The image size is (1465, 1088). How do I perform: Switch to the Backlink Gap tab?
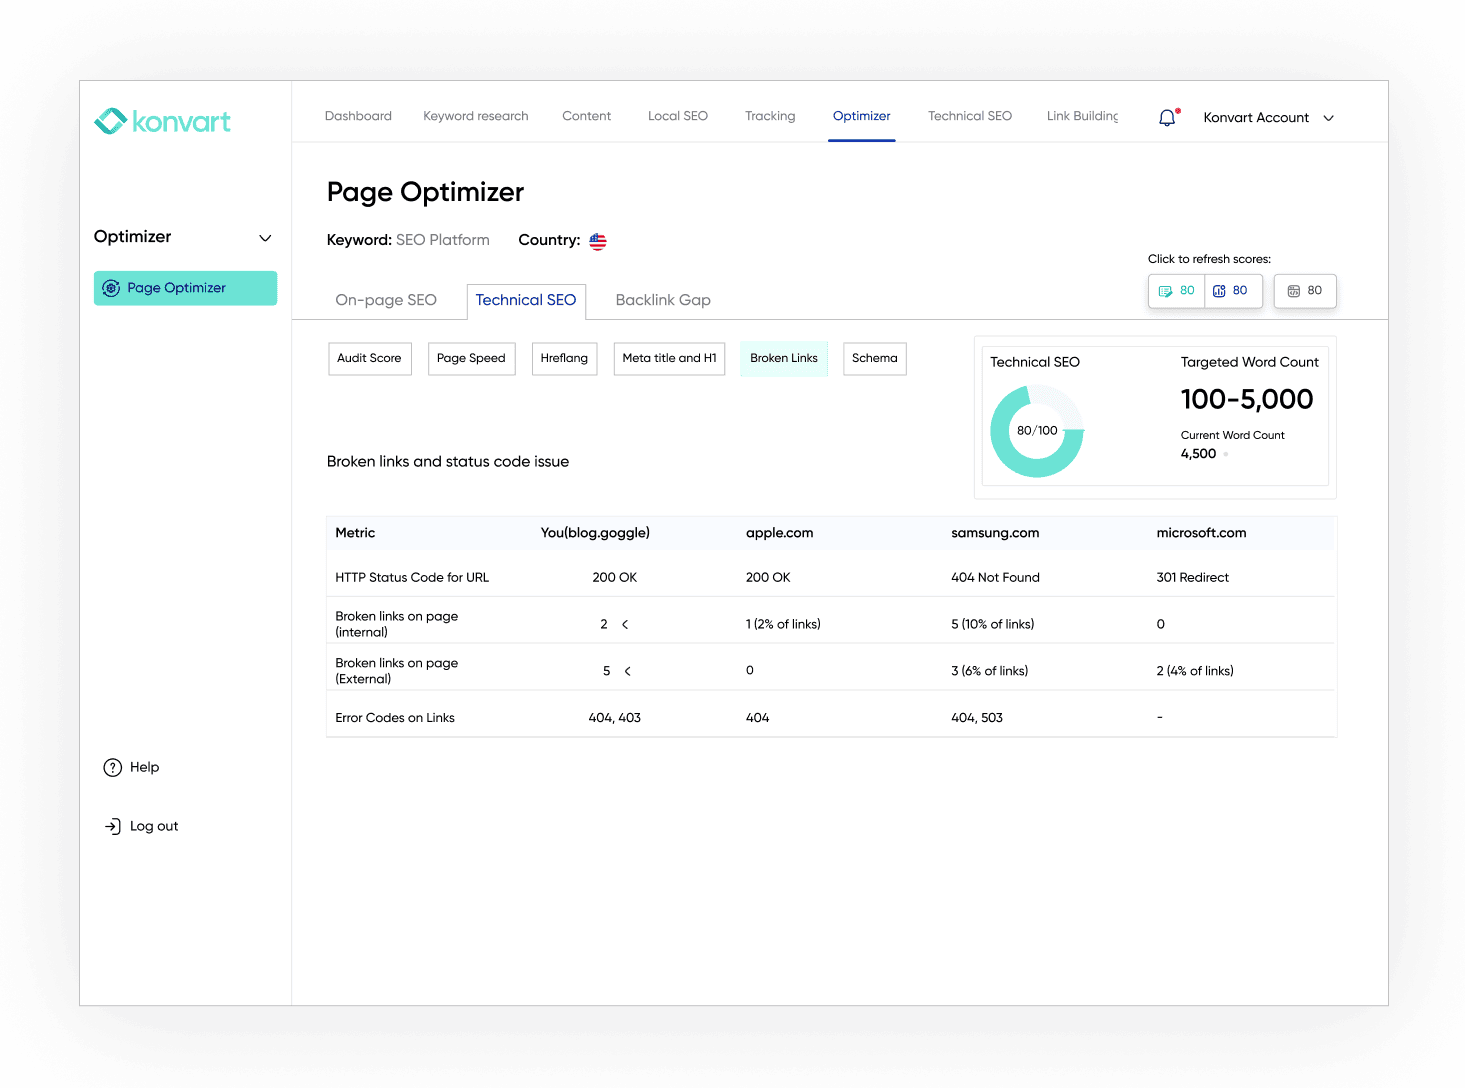pos(662,300)
